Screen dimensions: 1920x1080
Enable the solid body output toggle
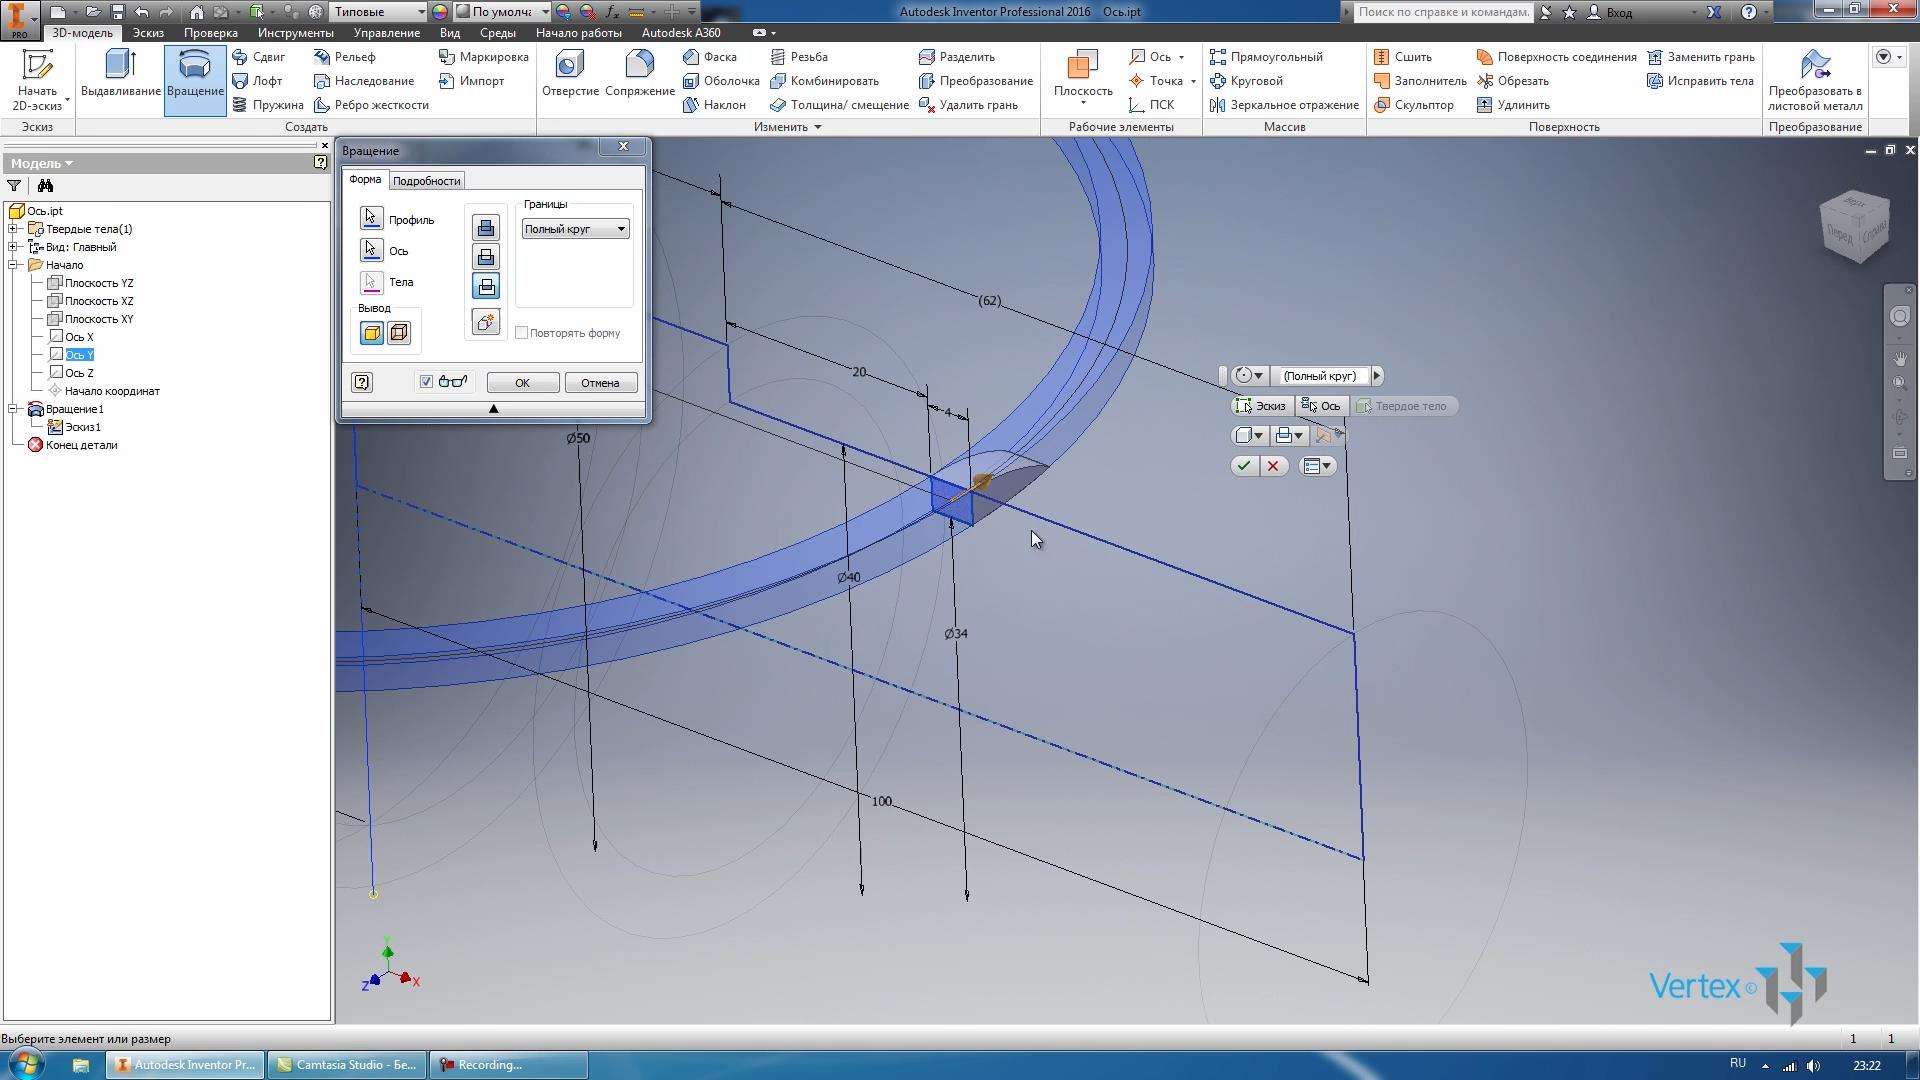coord(372,332)
